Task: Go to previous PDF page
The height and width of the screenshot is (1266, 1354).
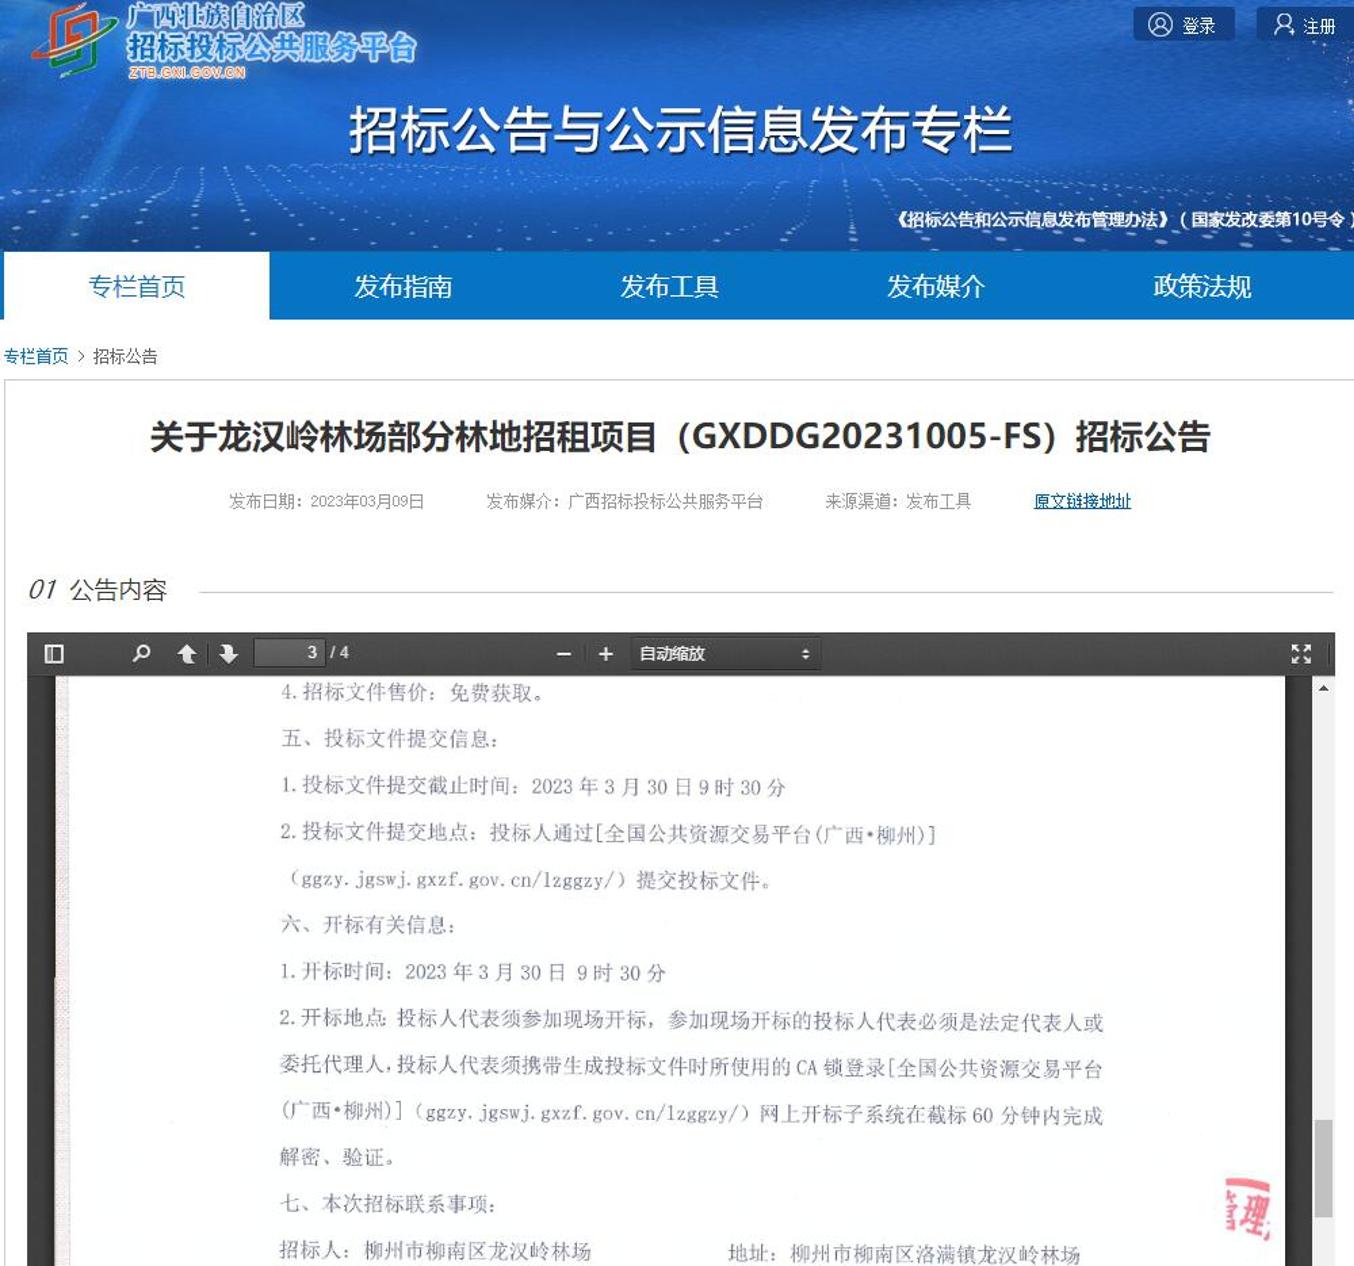Action: click(x=186, y=654)
